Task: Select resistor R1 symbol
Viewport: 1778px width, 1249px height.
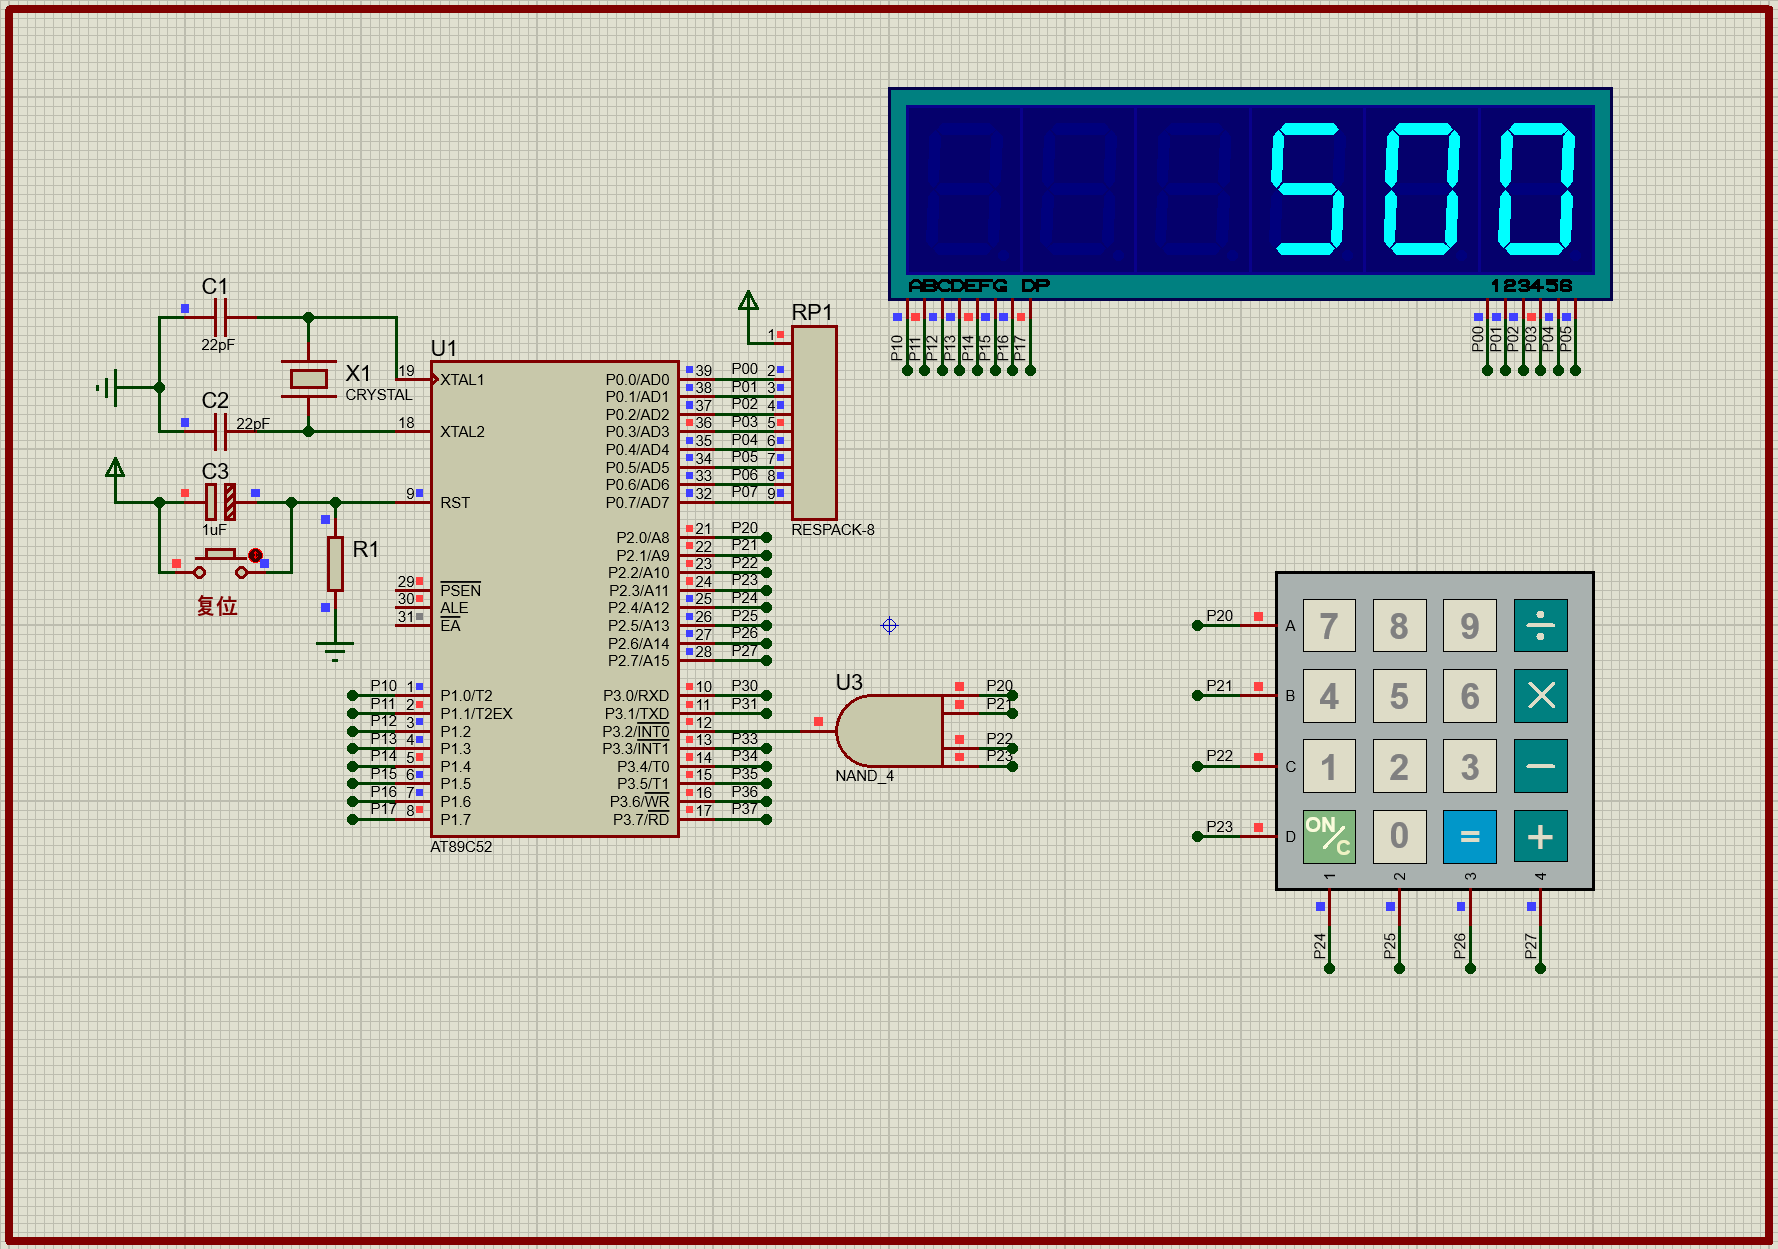Action: 335,563
